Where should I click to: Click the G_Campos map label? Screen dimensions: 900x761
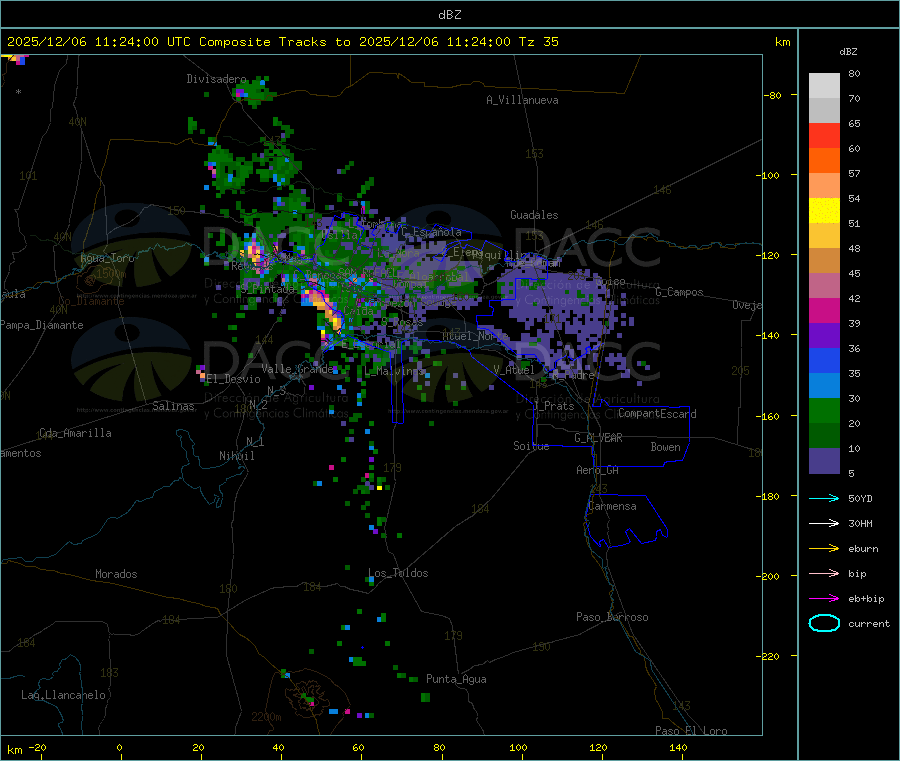click(x=679, y=292)
